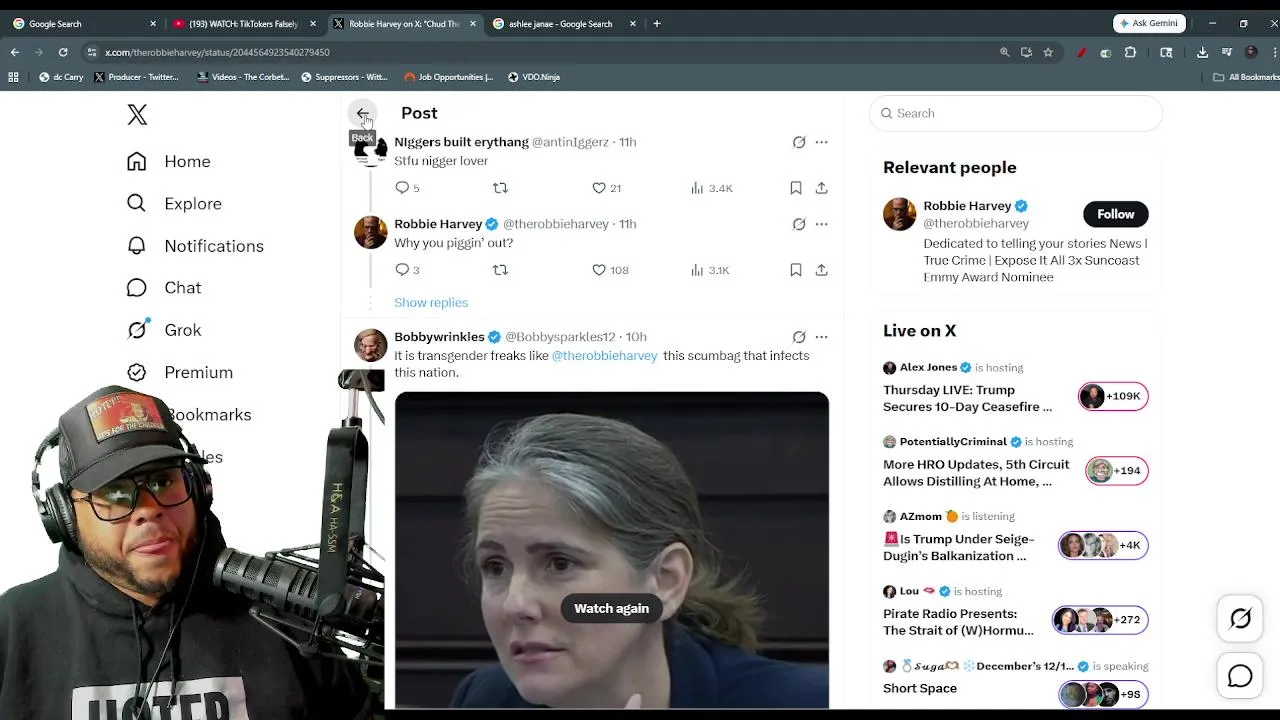Click reply icon on Robbie Harvey's reply
The height and width of the screenshot is (720, 1280).
(402, 270)
